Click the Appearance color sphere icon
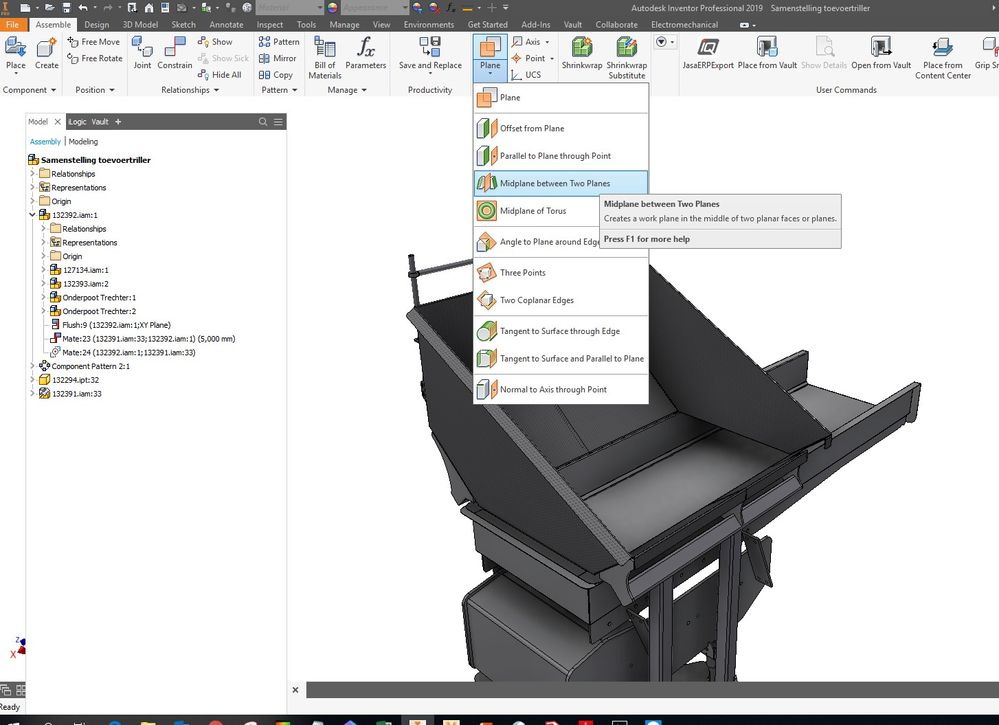 coord(332,8)
